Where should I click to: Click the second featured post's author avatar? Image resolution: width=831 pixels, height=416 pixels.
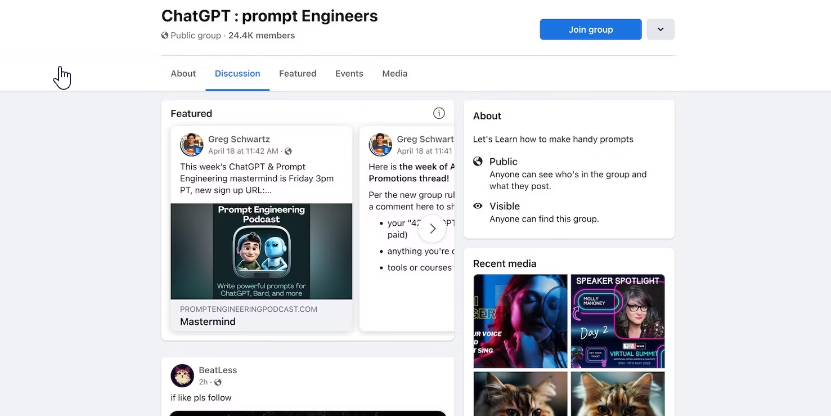pyautogui.click(x=381, y=144)
